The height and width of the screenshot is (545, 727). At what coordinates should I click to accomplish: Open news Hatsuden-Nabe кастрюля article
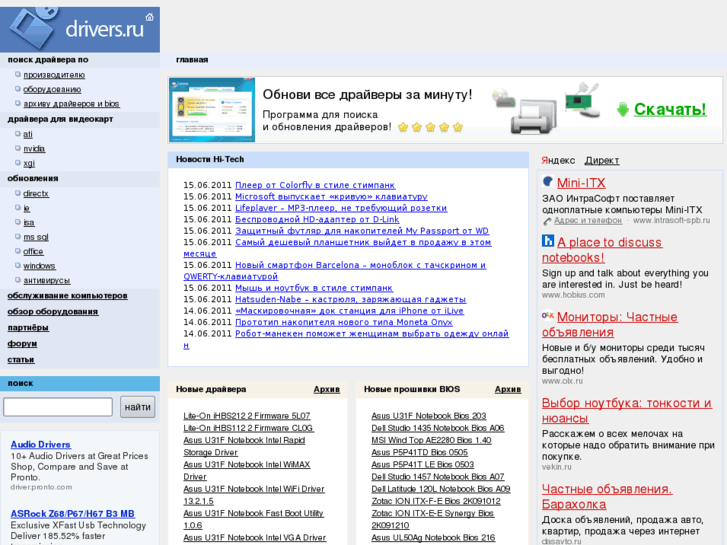tap(351, 299)
